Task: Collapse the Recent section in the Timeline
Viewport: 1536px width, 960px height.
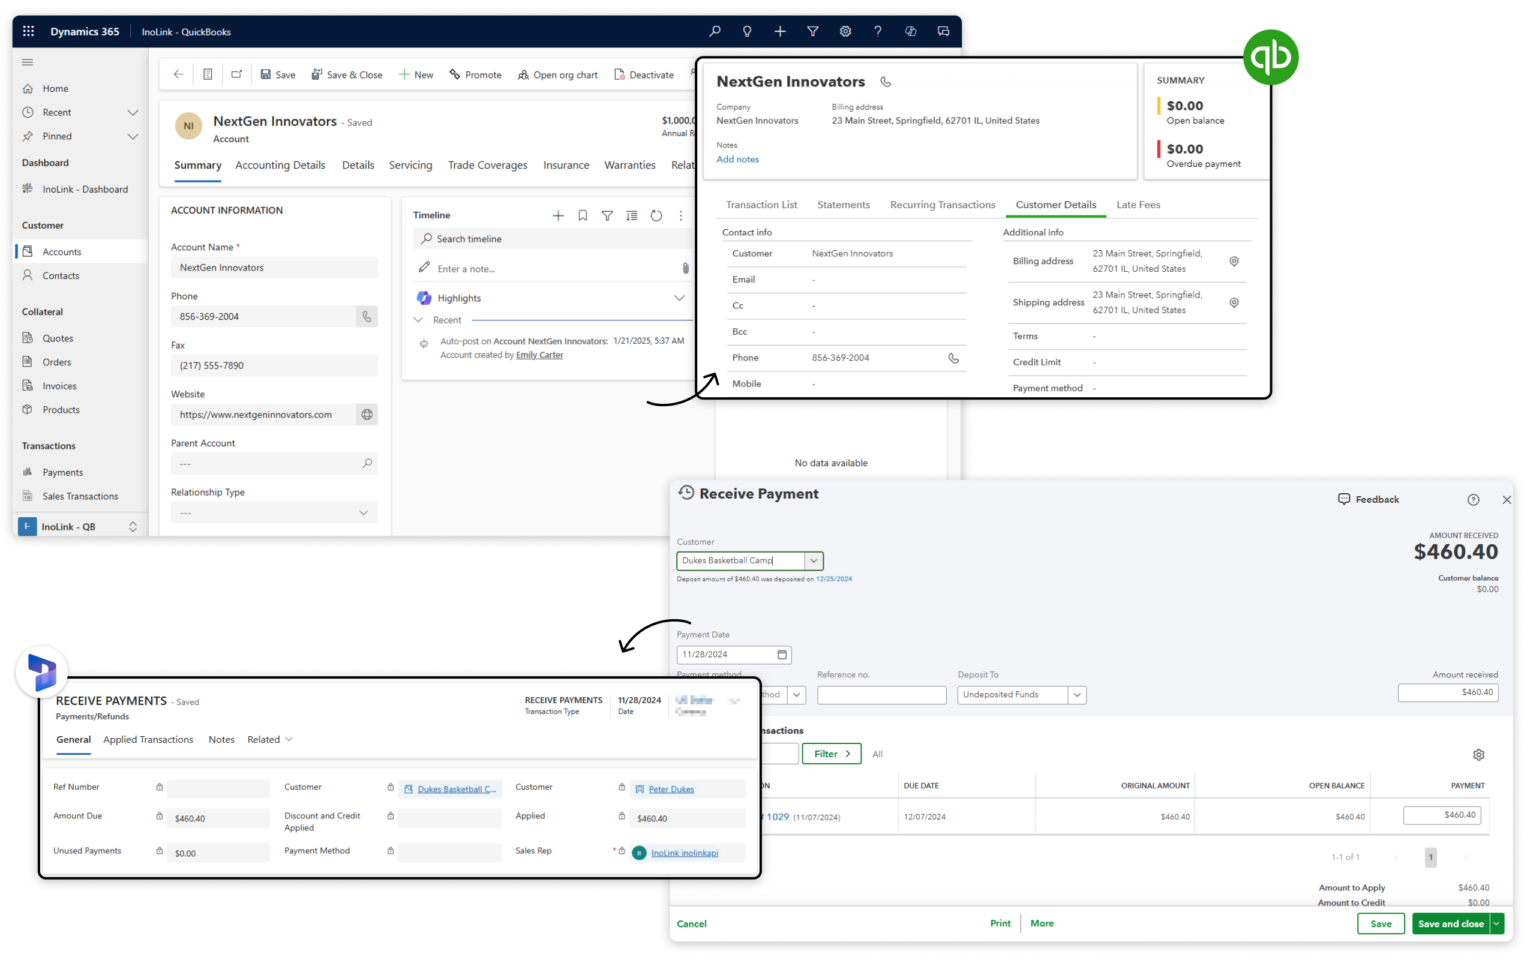Action: coord(418,320)
